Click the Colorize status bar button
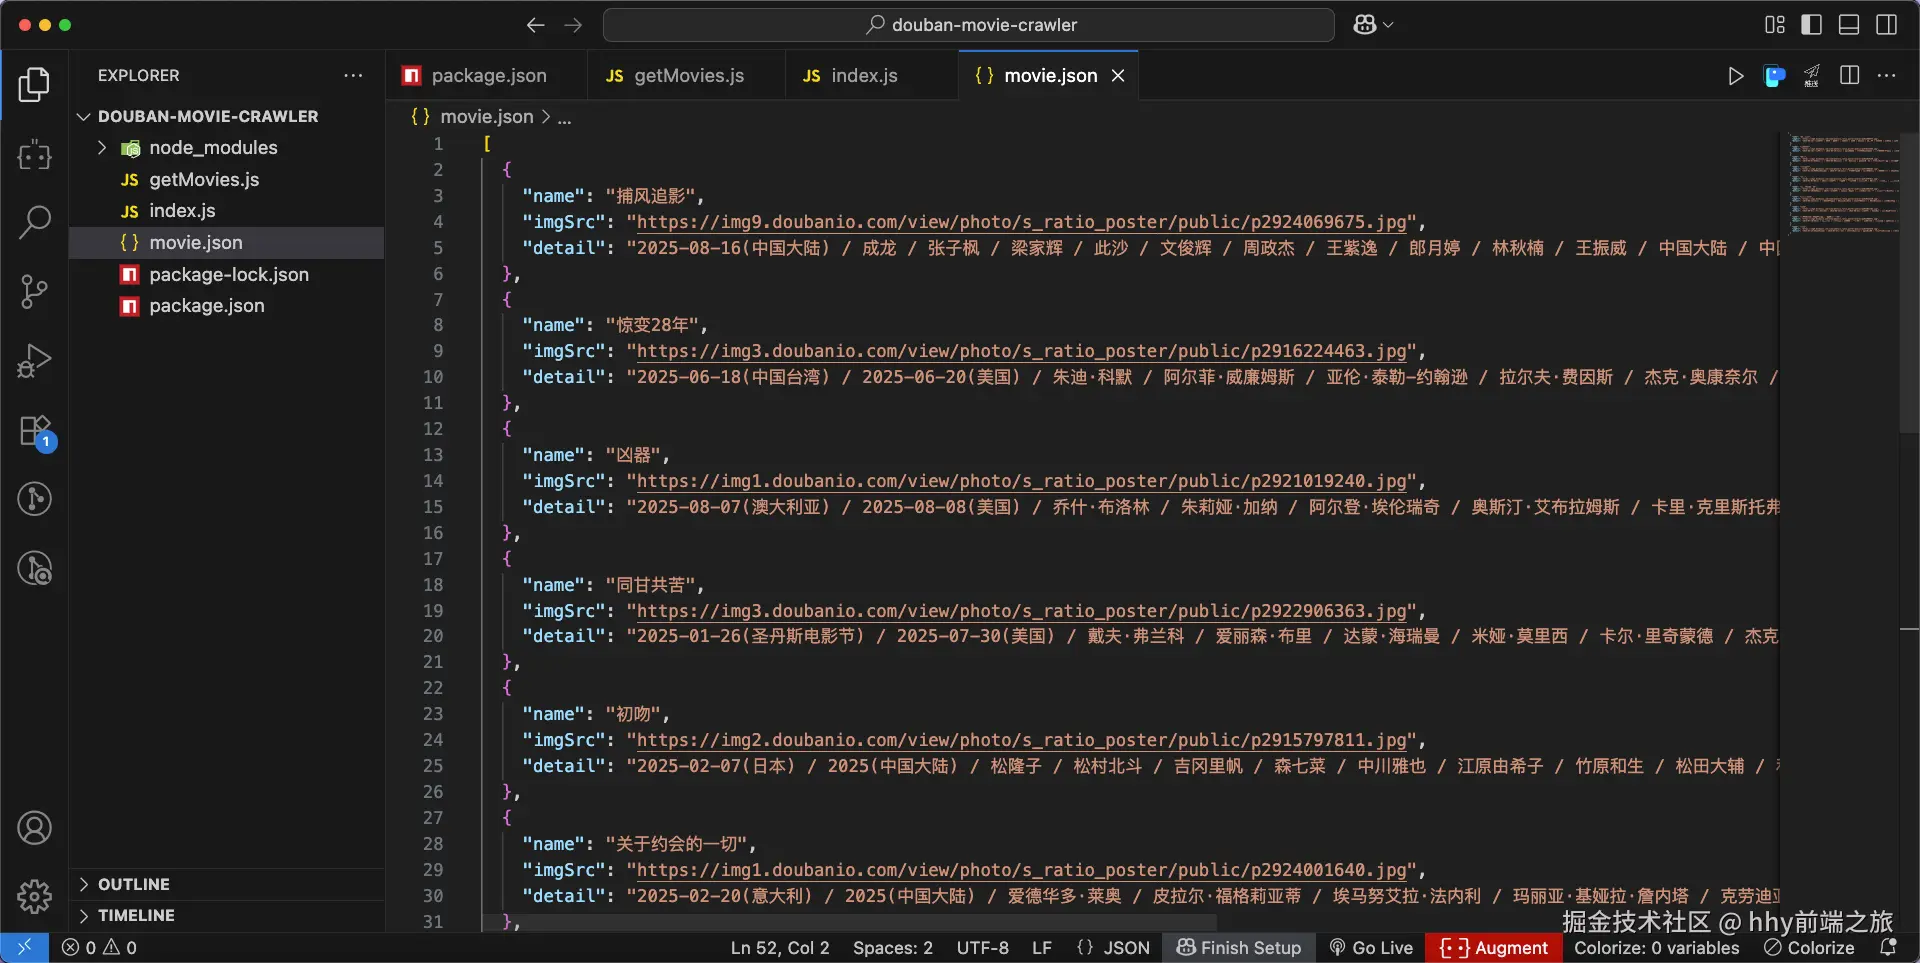1920x963 pixels. click(x=1809, y=947)
